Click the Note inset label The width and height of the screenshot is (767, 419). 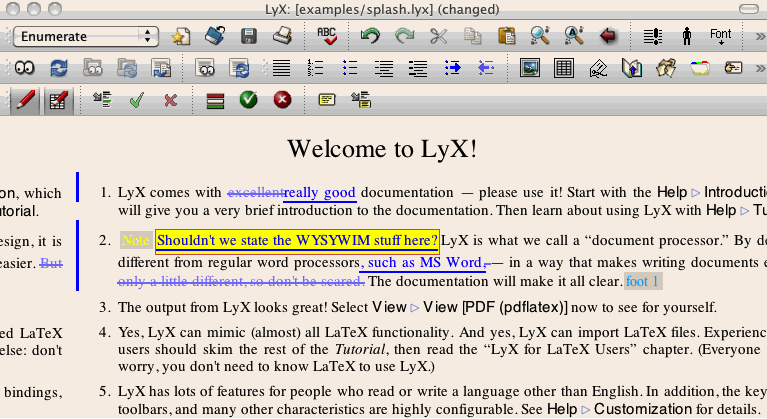point(135,241)
